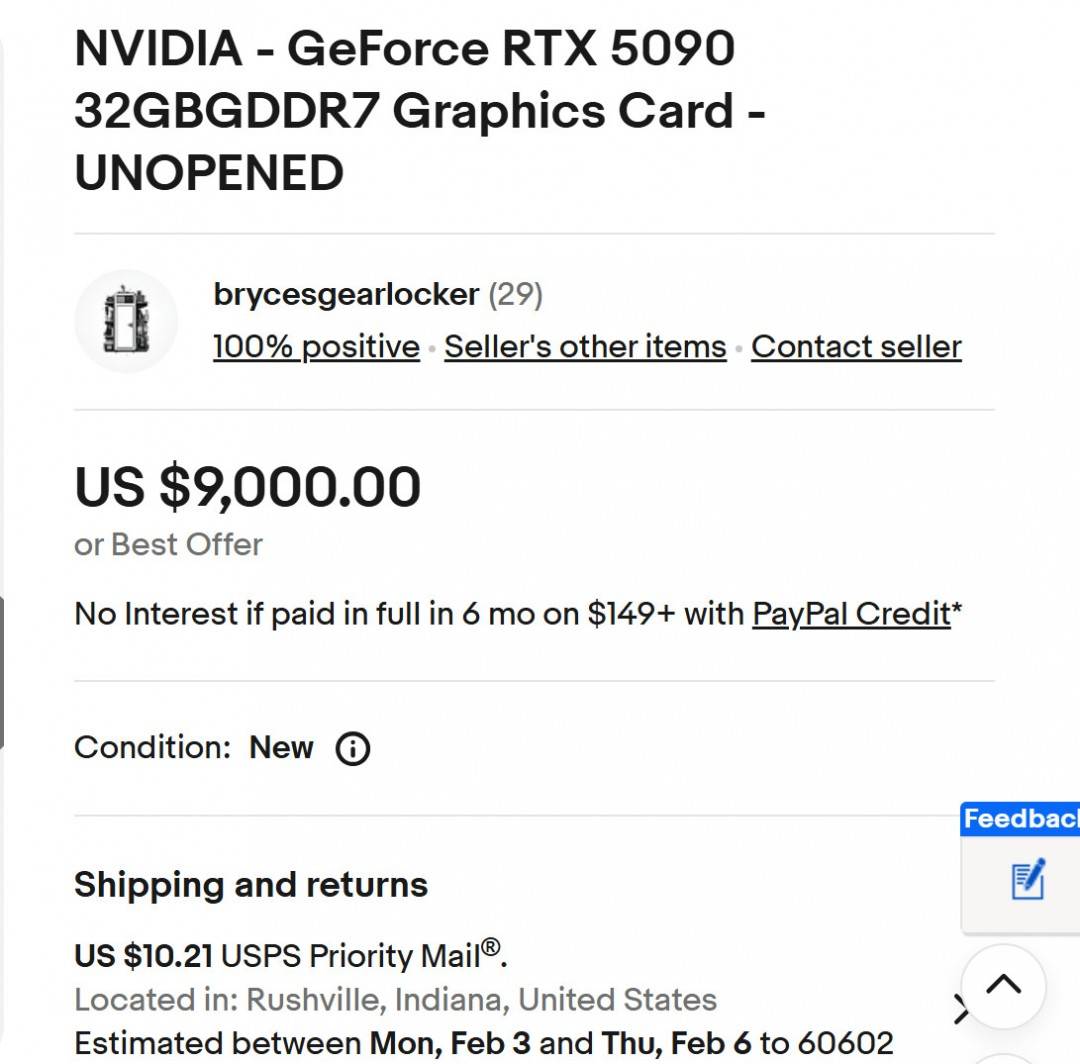The width and height of the screenshot is (1080, 1064).
Task: View the Seller's other items
Action: tap(585, 347)
